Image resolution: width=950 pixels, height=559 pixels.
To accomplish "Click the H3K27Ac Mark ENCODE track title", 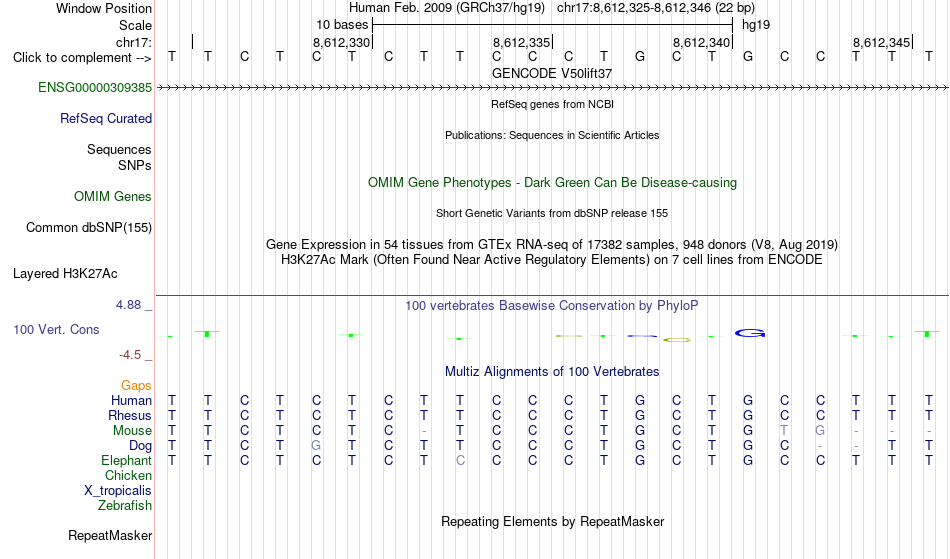I will (552, 260).
